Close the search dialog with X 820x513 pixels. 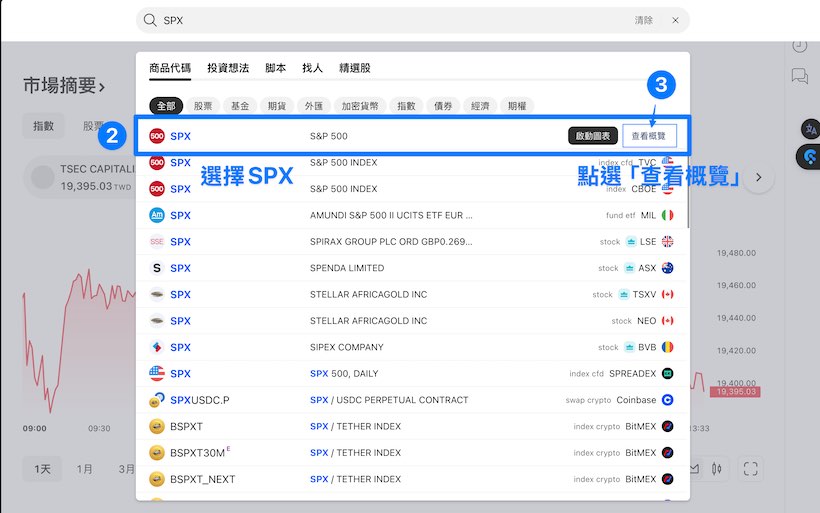point(675,20)
